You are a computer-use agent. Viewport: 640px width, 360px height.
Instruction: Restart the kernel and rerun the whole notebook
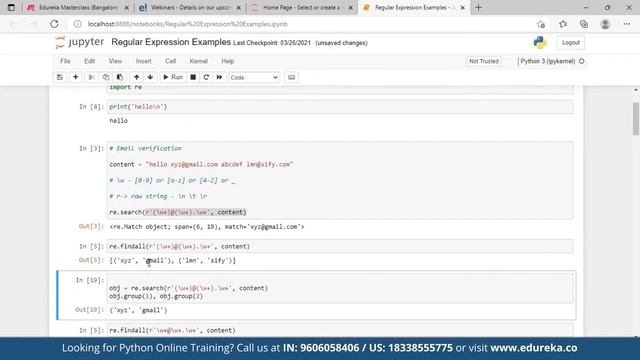[219, 77]
